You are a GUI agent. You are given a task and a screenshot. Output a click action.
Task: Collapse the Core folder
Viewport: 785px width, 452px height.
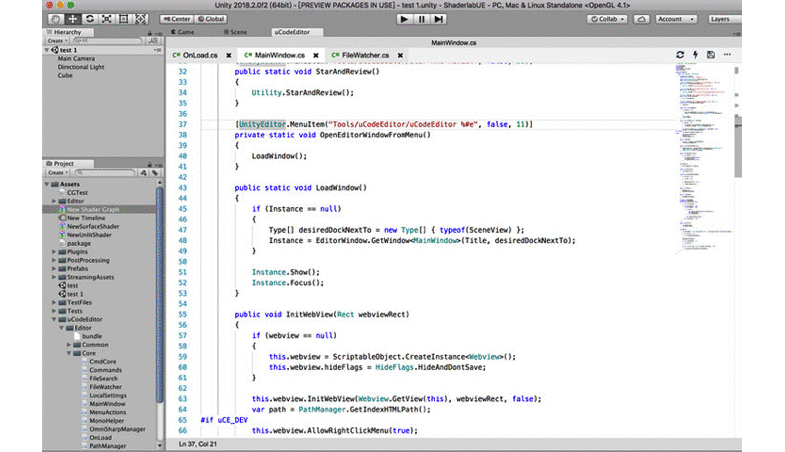point(69,353)
